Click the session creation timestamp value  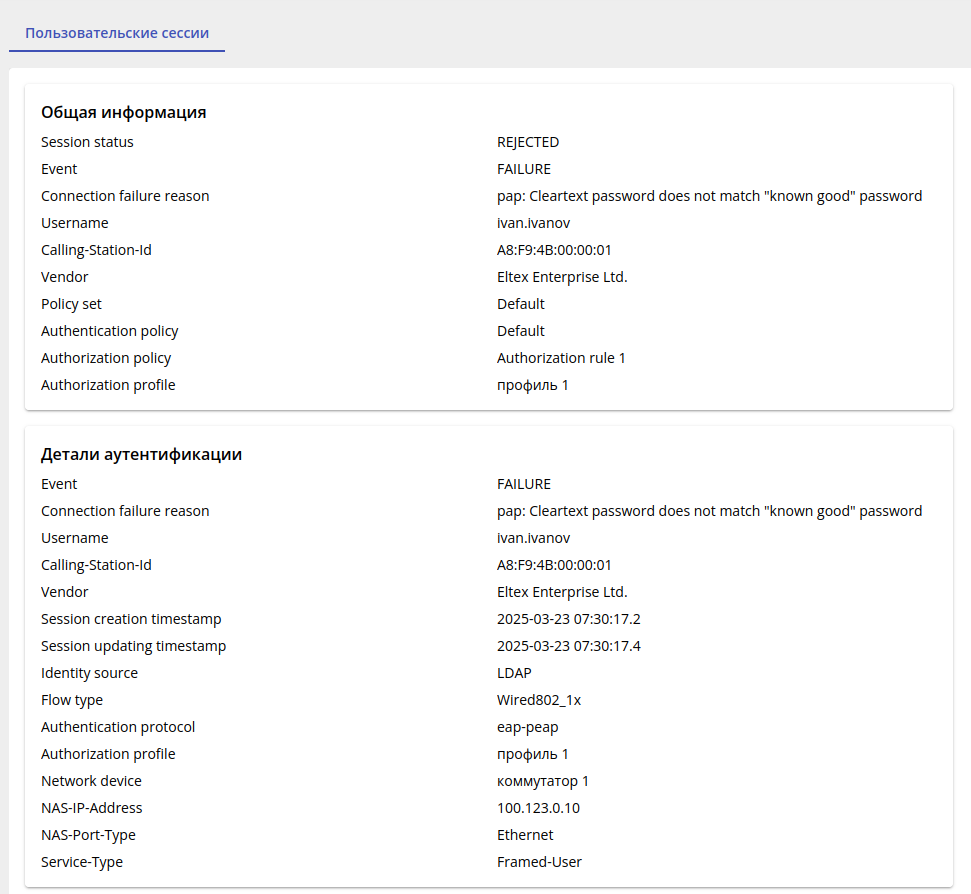coord(568,619)
